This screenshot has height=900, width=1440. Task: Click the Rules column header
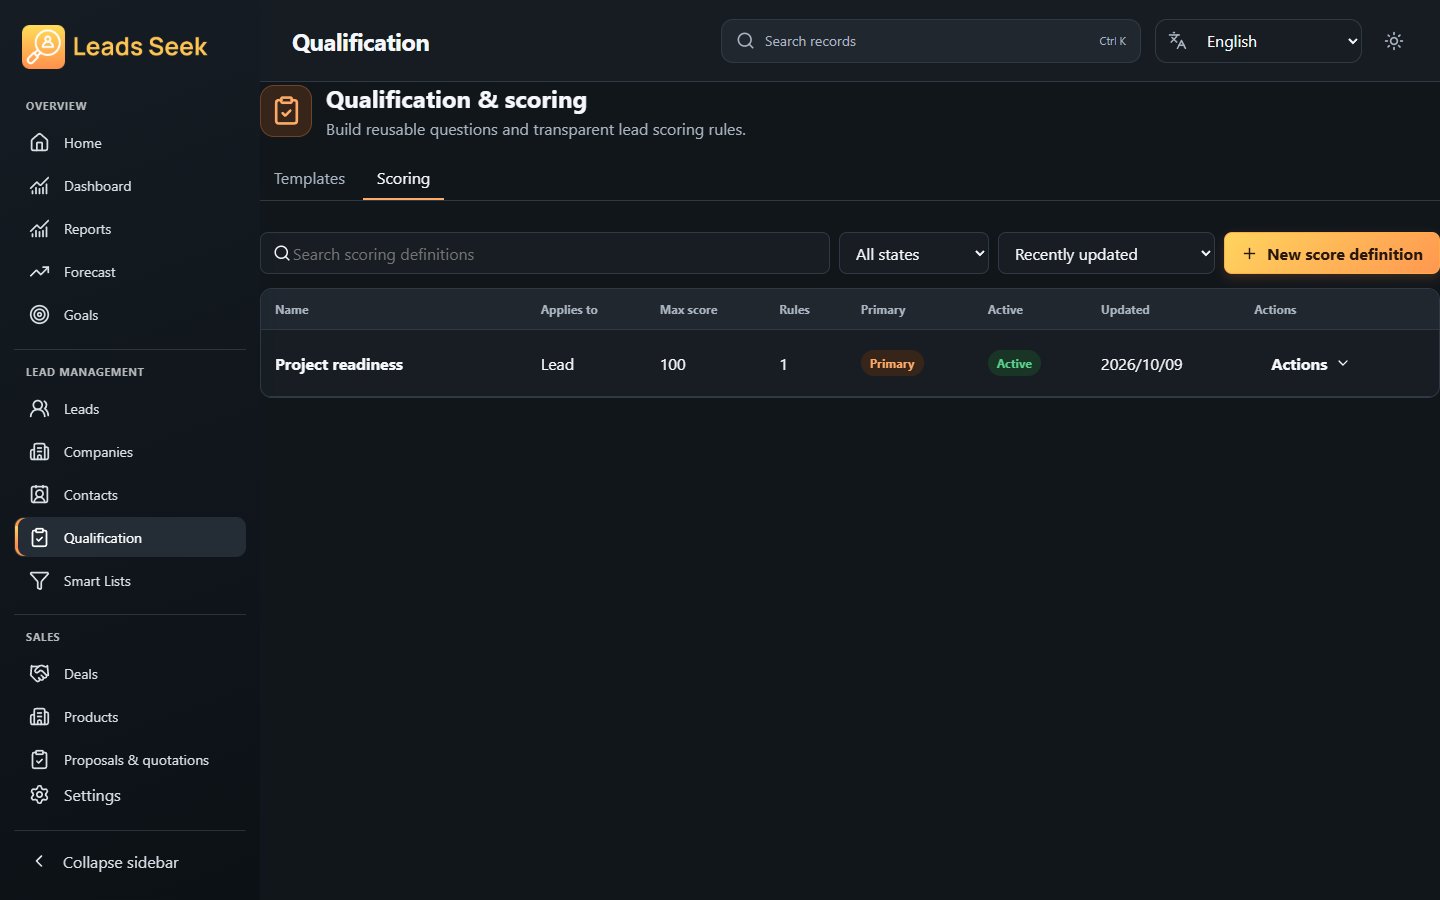tap(794, 310)
